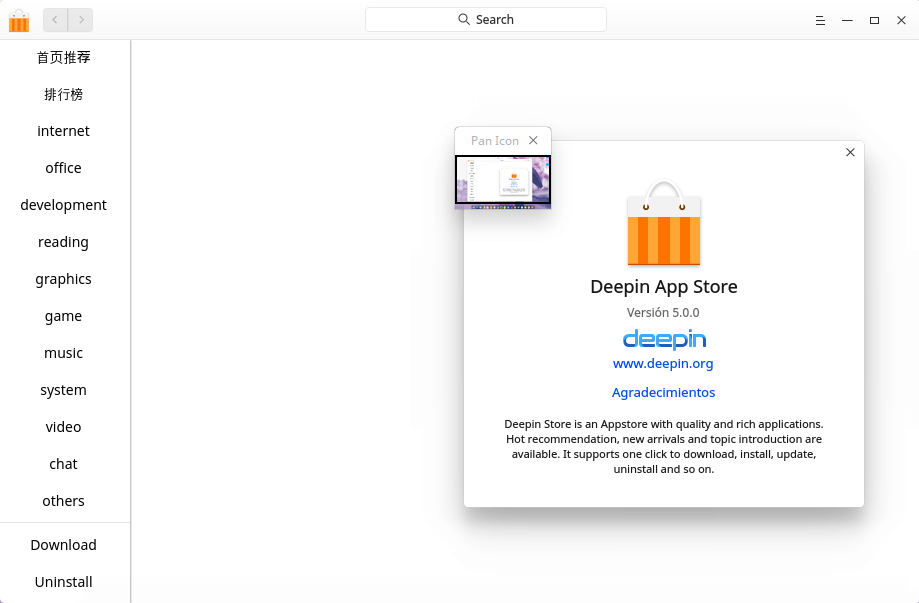Viewport: 919px width, 603px height.
Task: Click the Deepin App Store logo icon in title bar
Action: click(x=19, y=20)
